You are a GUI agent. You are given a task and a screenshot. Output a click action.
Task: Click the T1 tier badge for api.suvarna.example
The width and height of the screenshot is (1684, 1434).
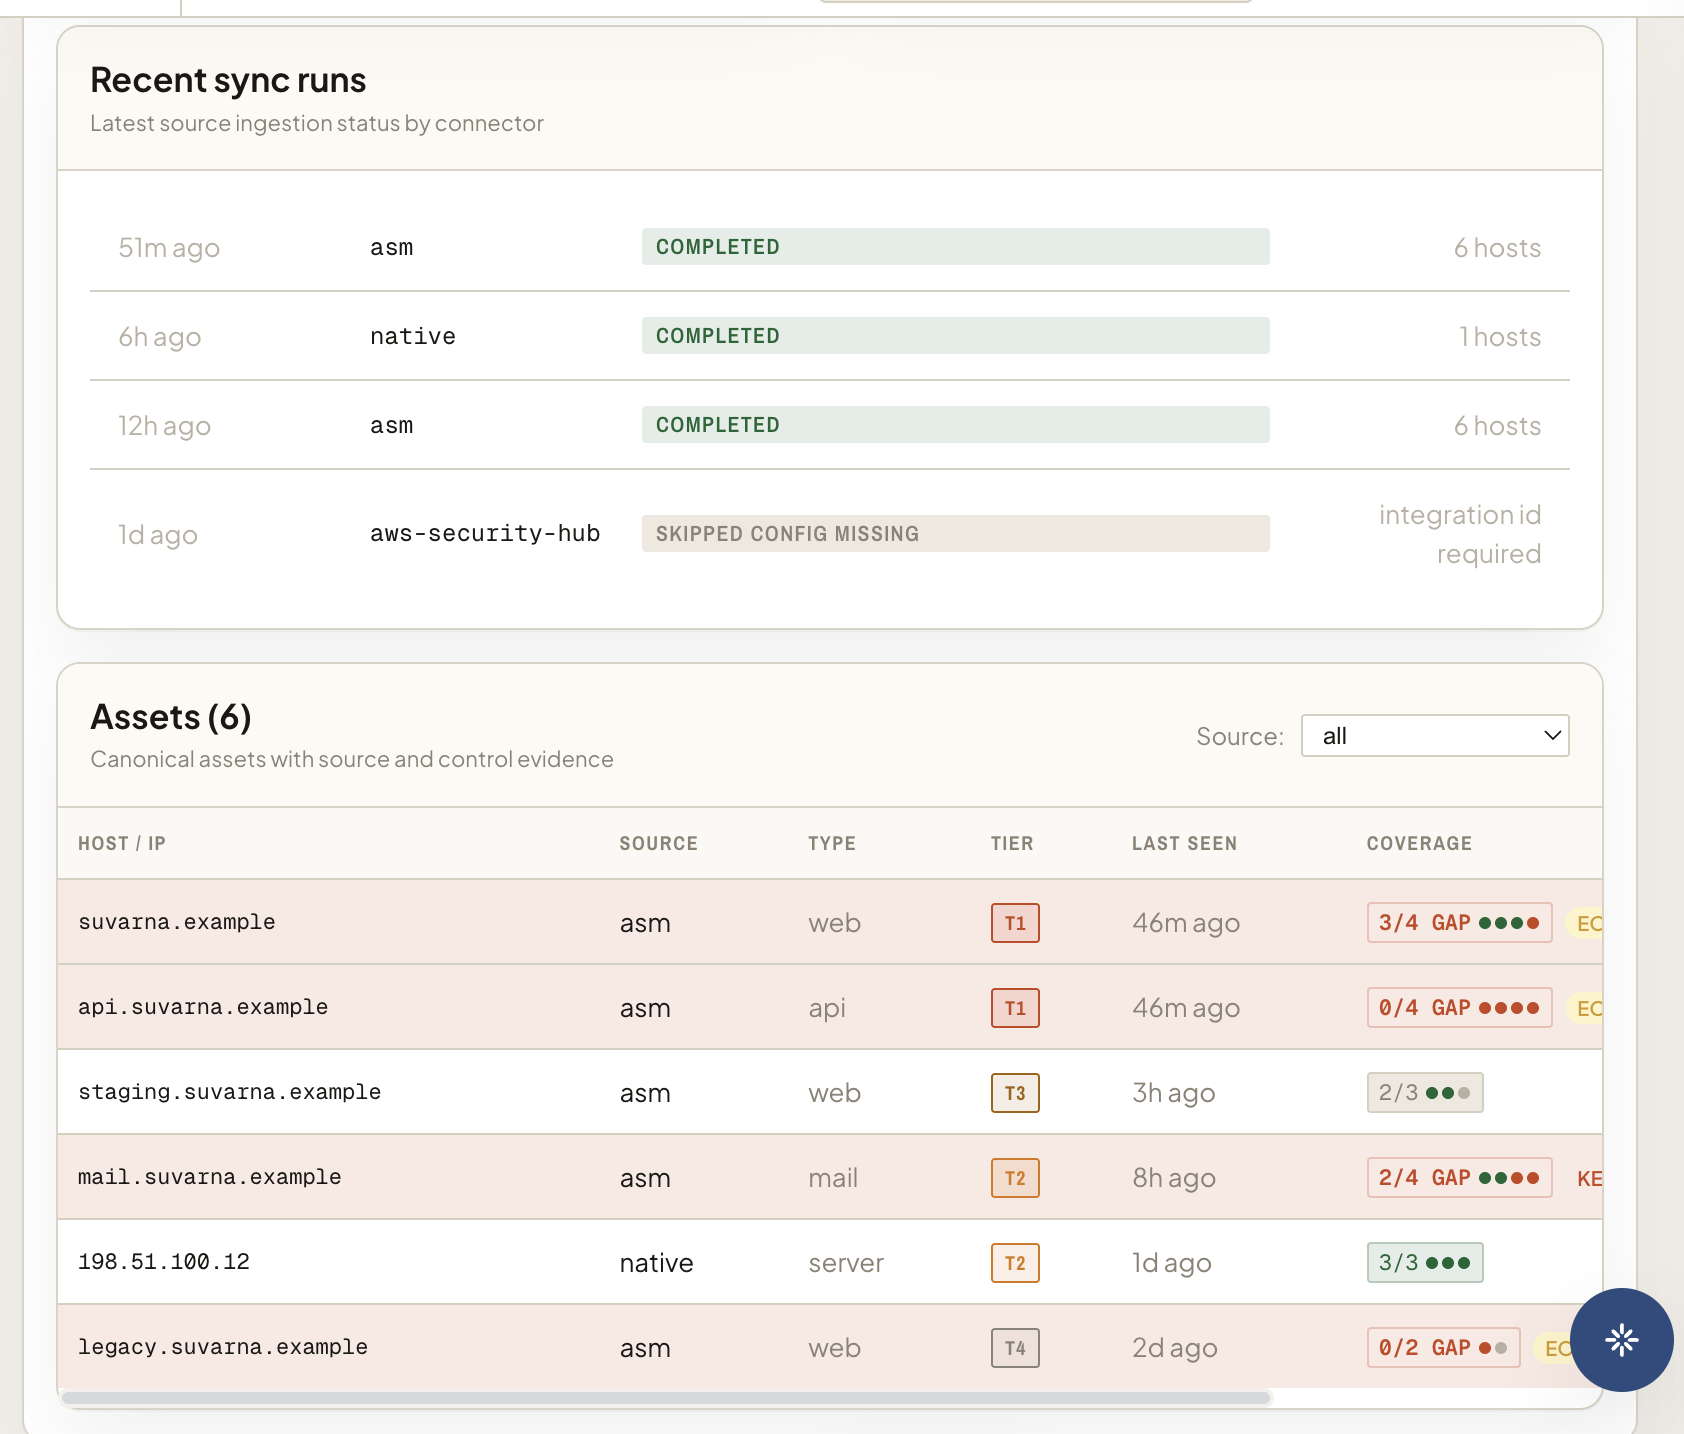pyautogui.click(x=1015, y=1008)
